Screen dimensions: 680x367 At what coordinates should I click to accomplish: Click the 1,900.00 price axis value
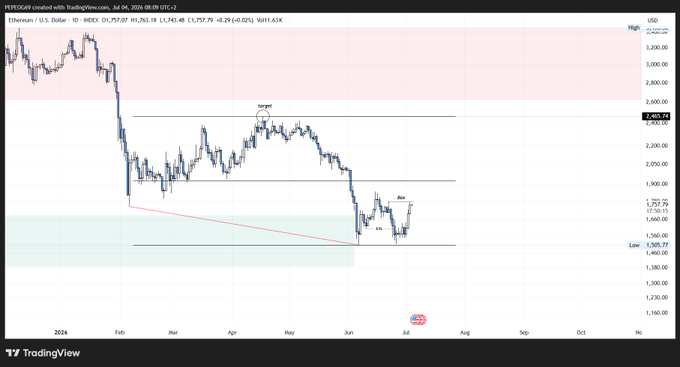click(657, 184)
